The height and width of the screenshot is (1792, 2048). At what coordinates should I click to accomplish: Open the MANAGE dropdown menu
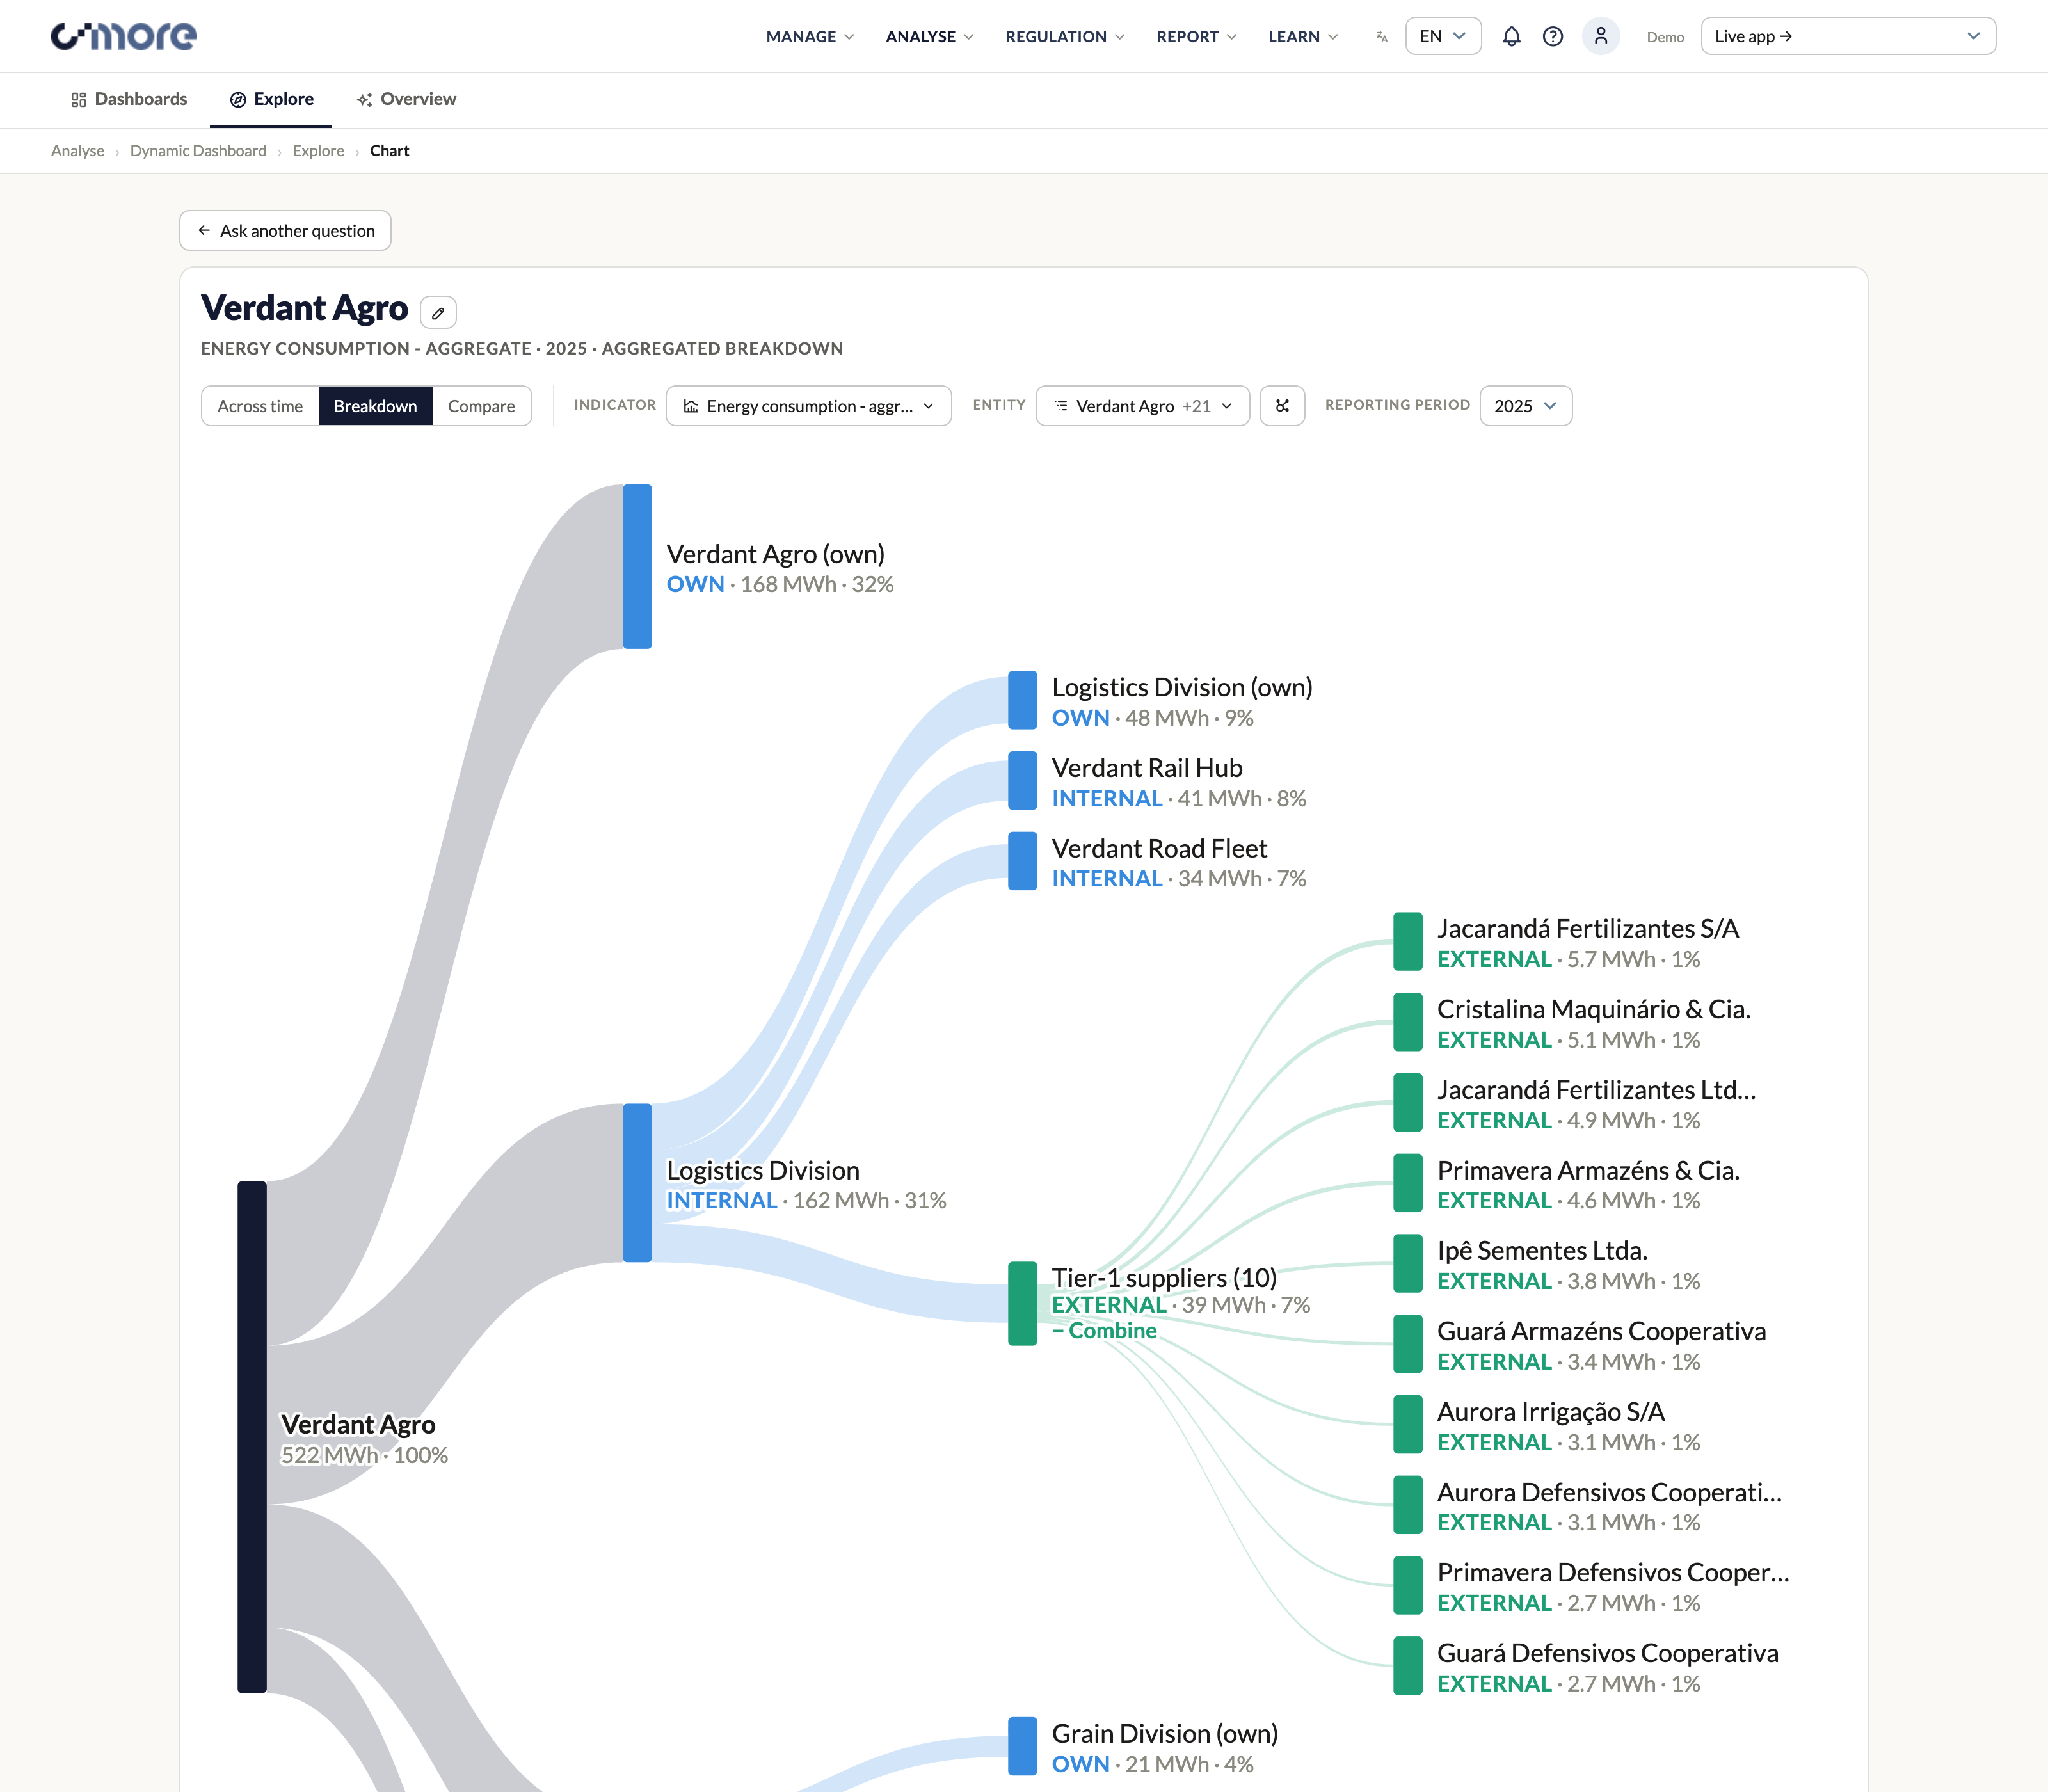point(810,36)
